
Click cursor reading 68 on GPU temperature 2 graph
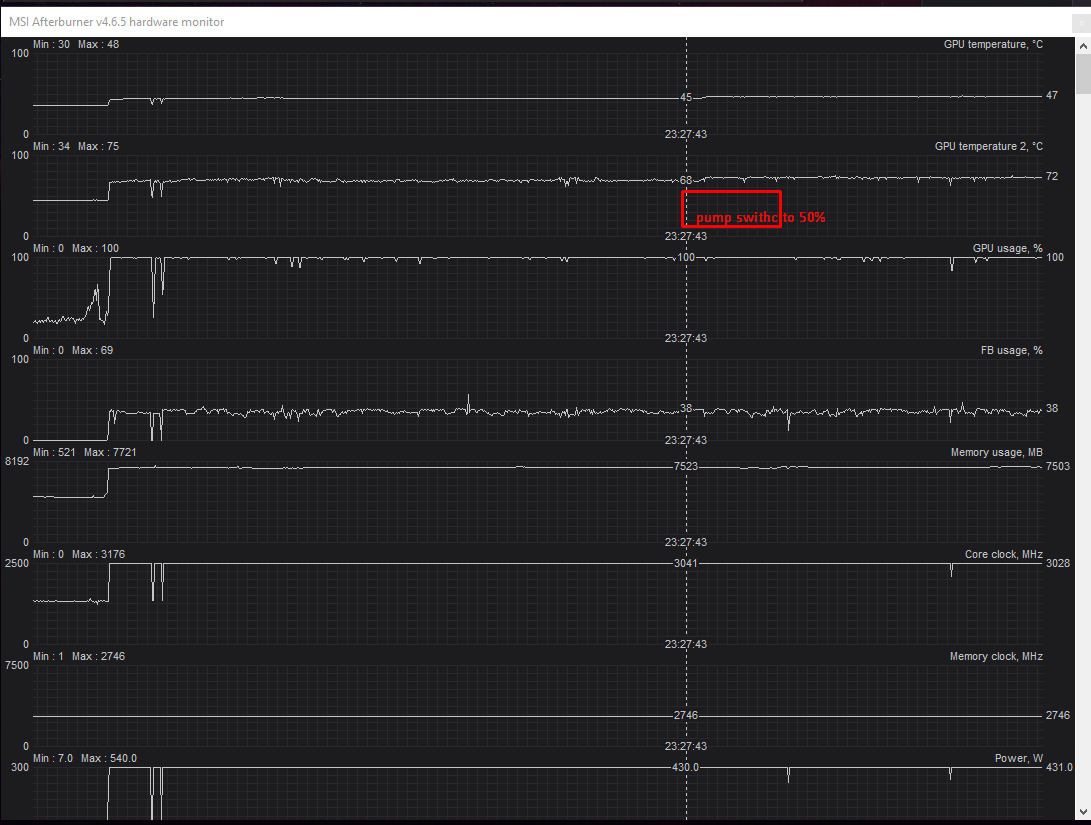(x=686, y=181)
